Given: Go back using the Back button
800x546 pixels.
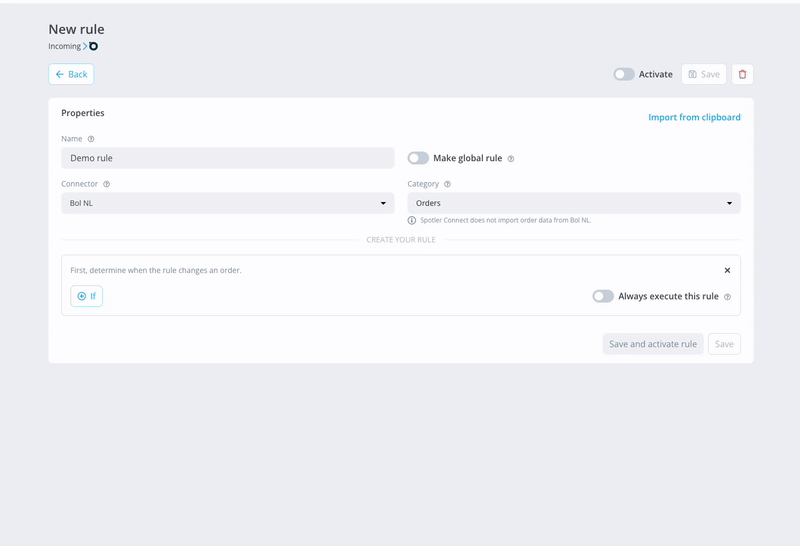Looking at the screenshot, I should tap(71, 75).
